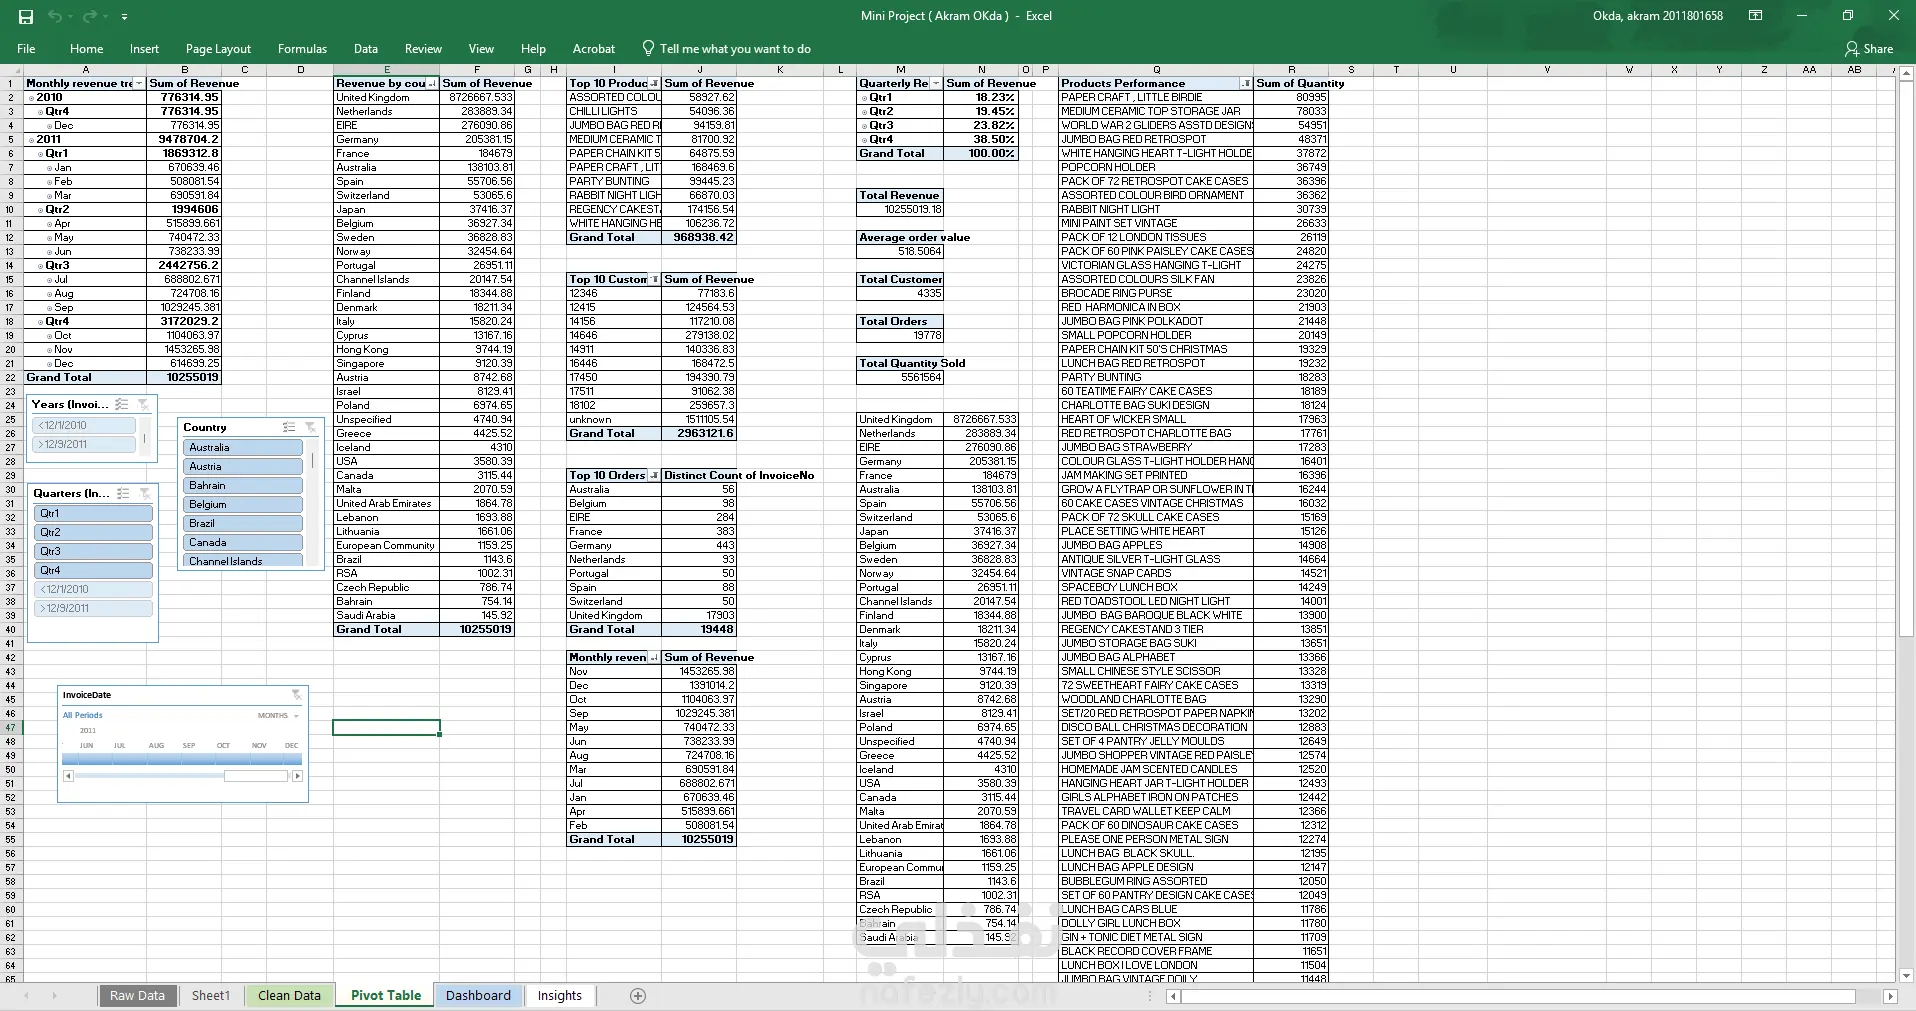Click the Total Revenue value 10255019.18
The height and width of the screenshot is (1011, 1916).
click(x=900, y=209)
